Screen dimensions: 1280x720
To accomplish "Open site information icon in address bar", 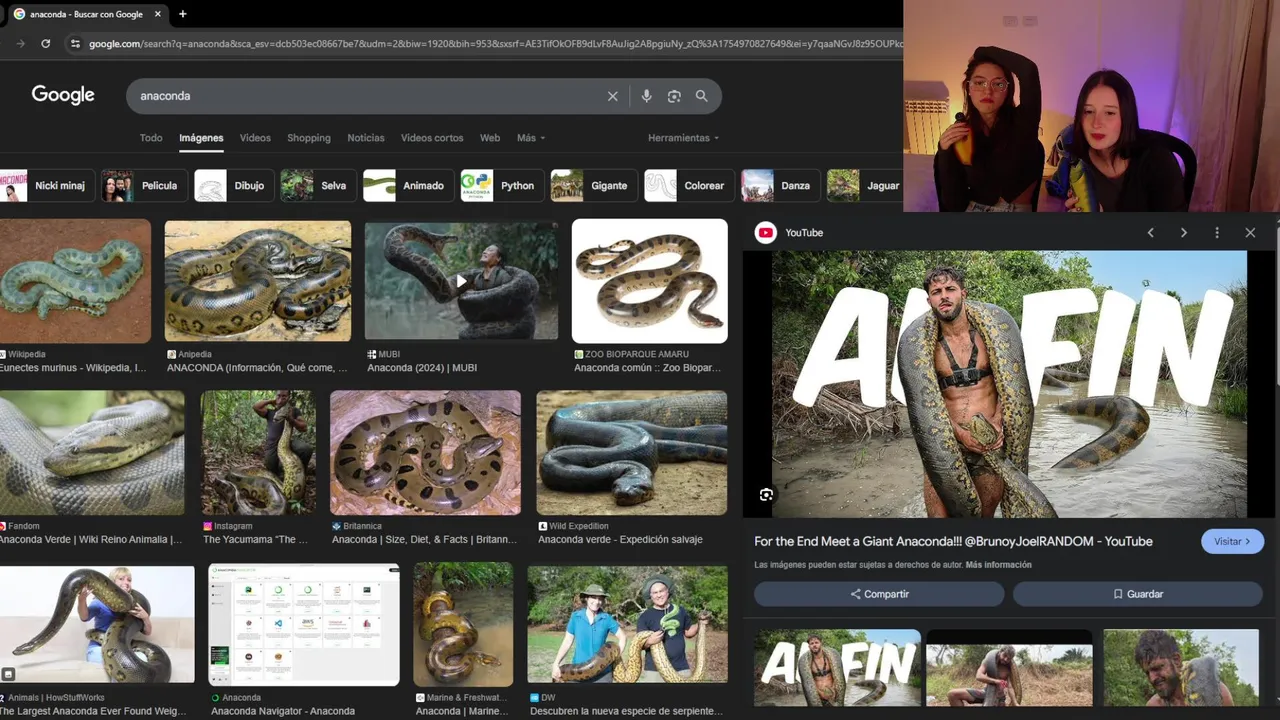I will pos(74,43).
